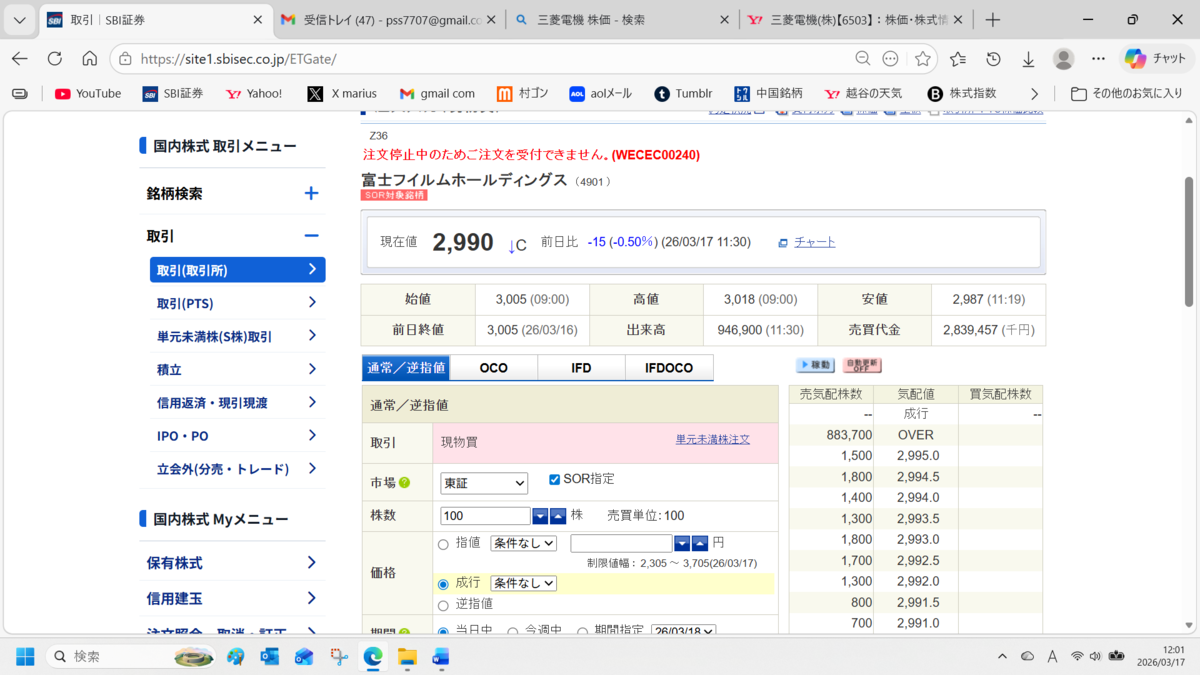
Task: Increase limit price with the up arrow
Action: pyautogui.click(x=700, y=543)
